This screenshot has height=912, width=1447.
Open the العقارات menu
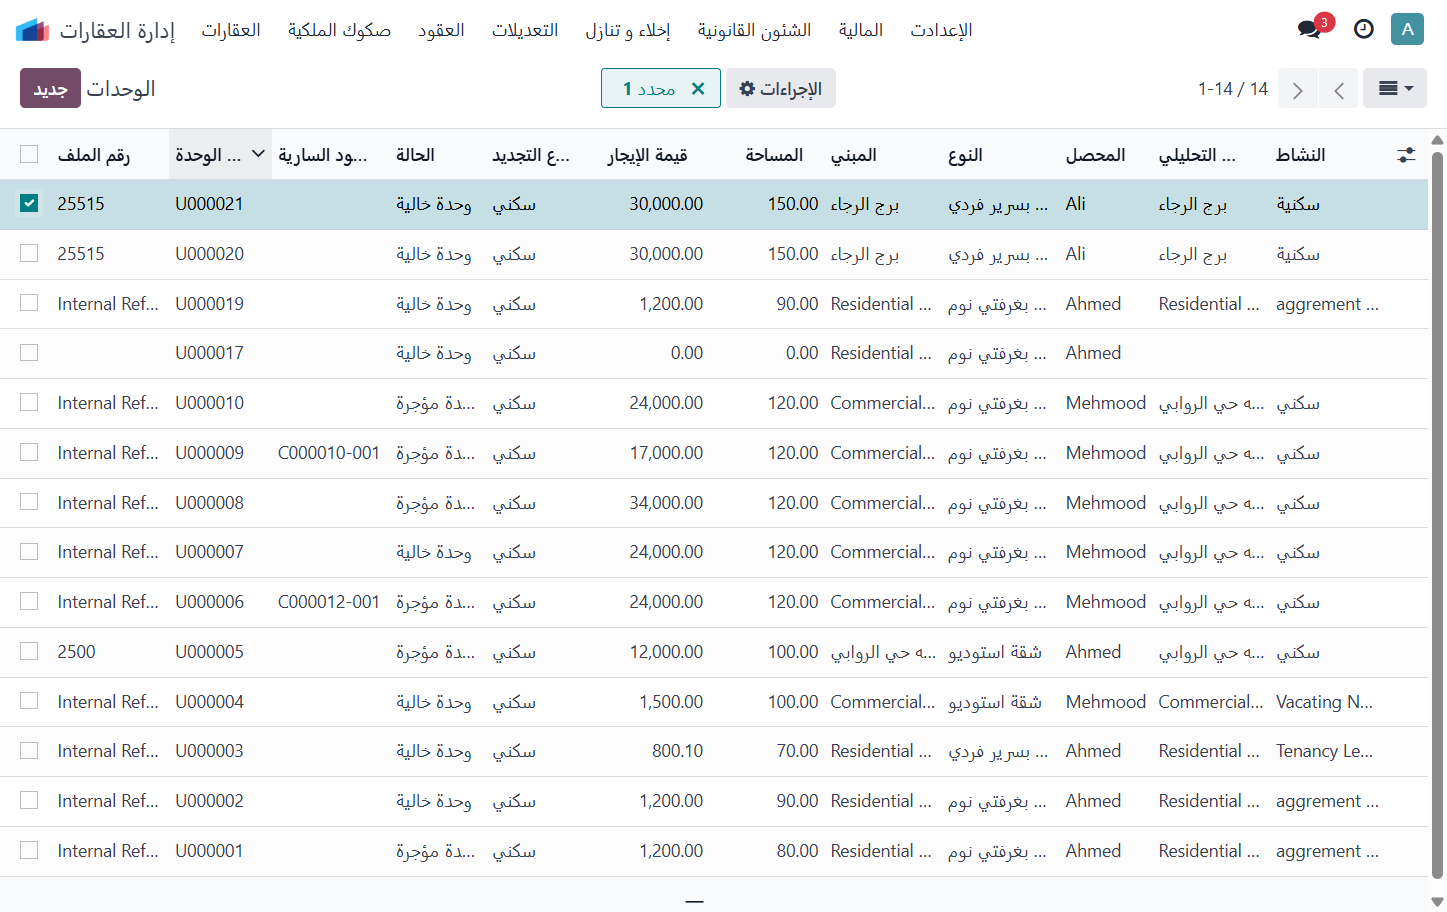pos(231,30)
